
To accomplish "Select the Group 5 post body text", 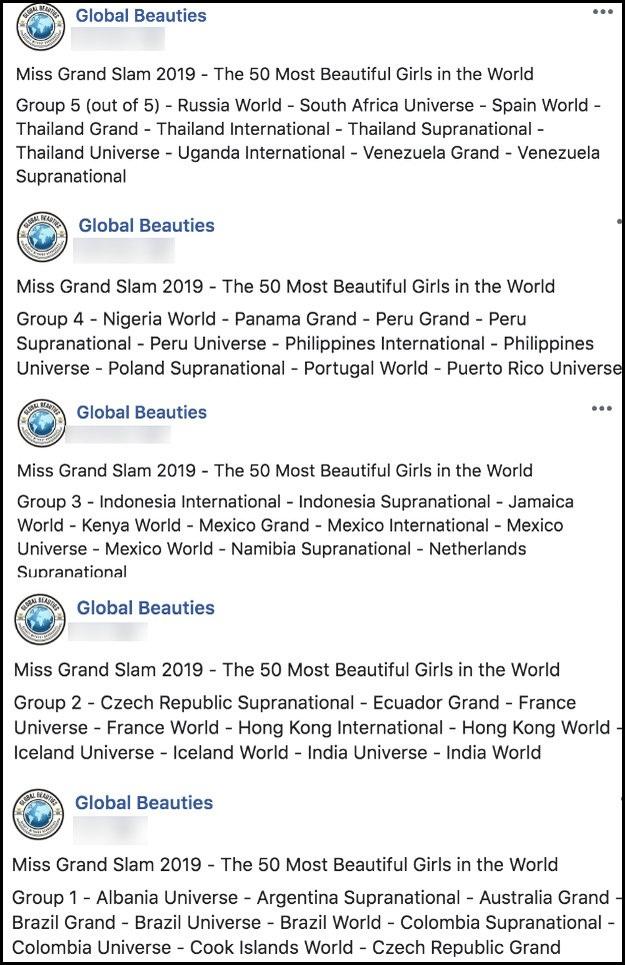I will click(300, 140).
